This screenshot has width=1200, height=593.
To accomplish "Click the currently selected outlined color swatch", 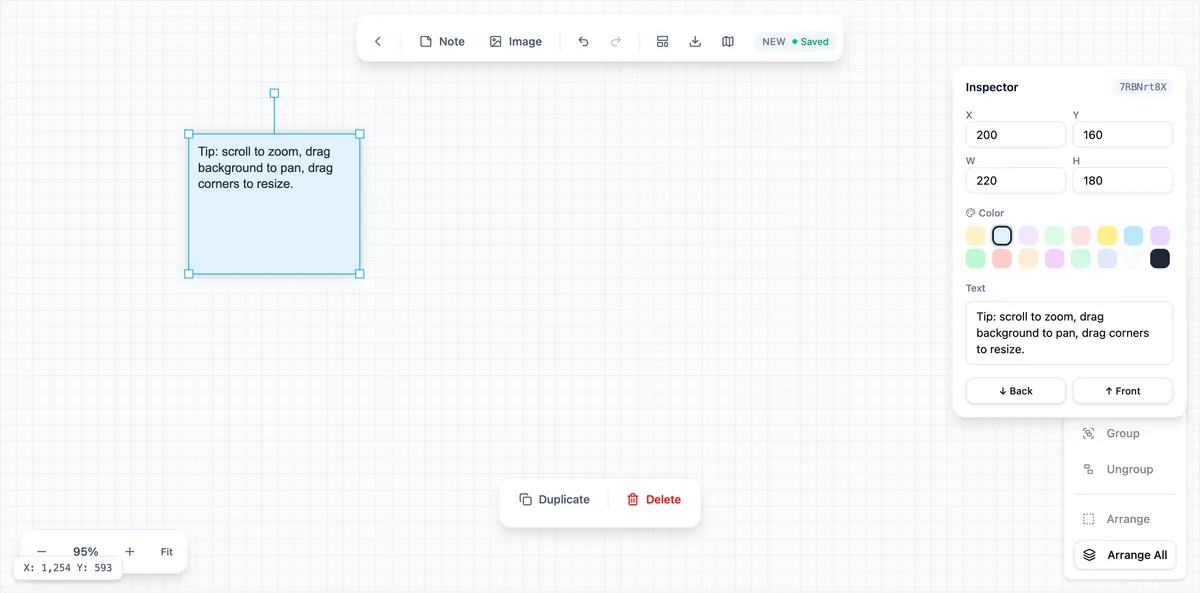I will click(1002, 236).
